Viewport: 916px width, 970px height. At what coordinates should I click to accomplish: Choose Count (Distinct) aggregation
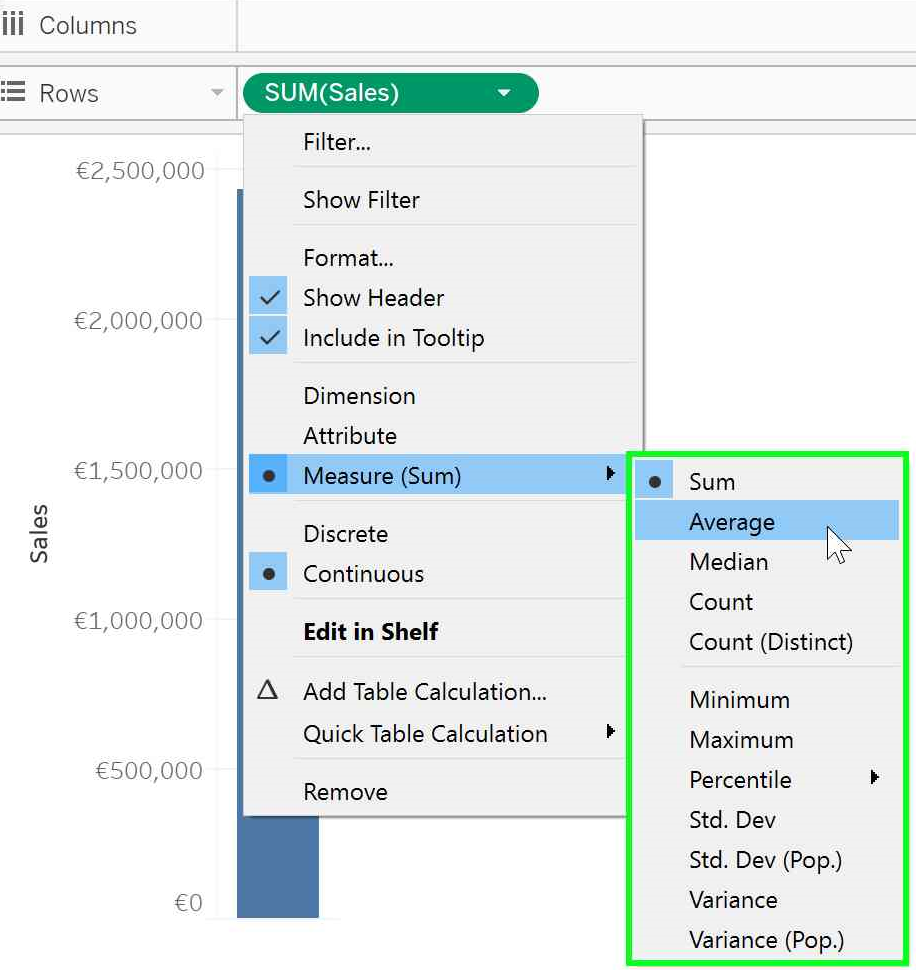click(770, 642)
